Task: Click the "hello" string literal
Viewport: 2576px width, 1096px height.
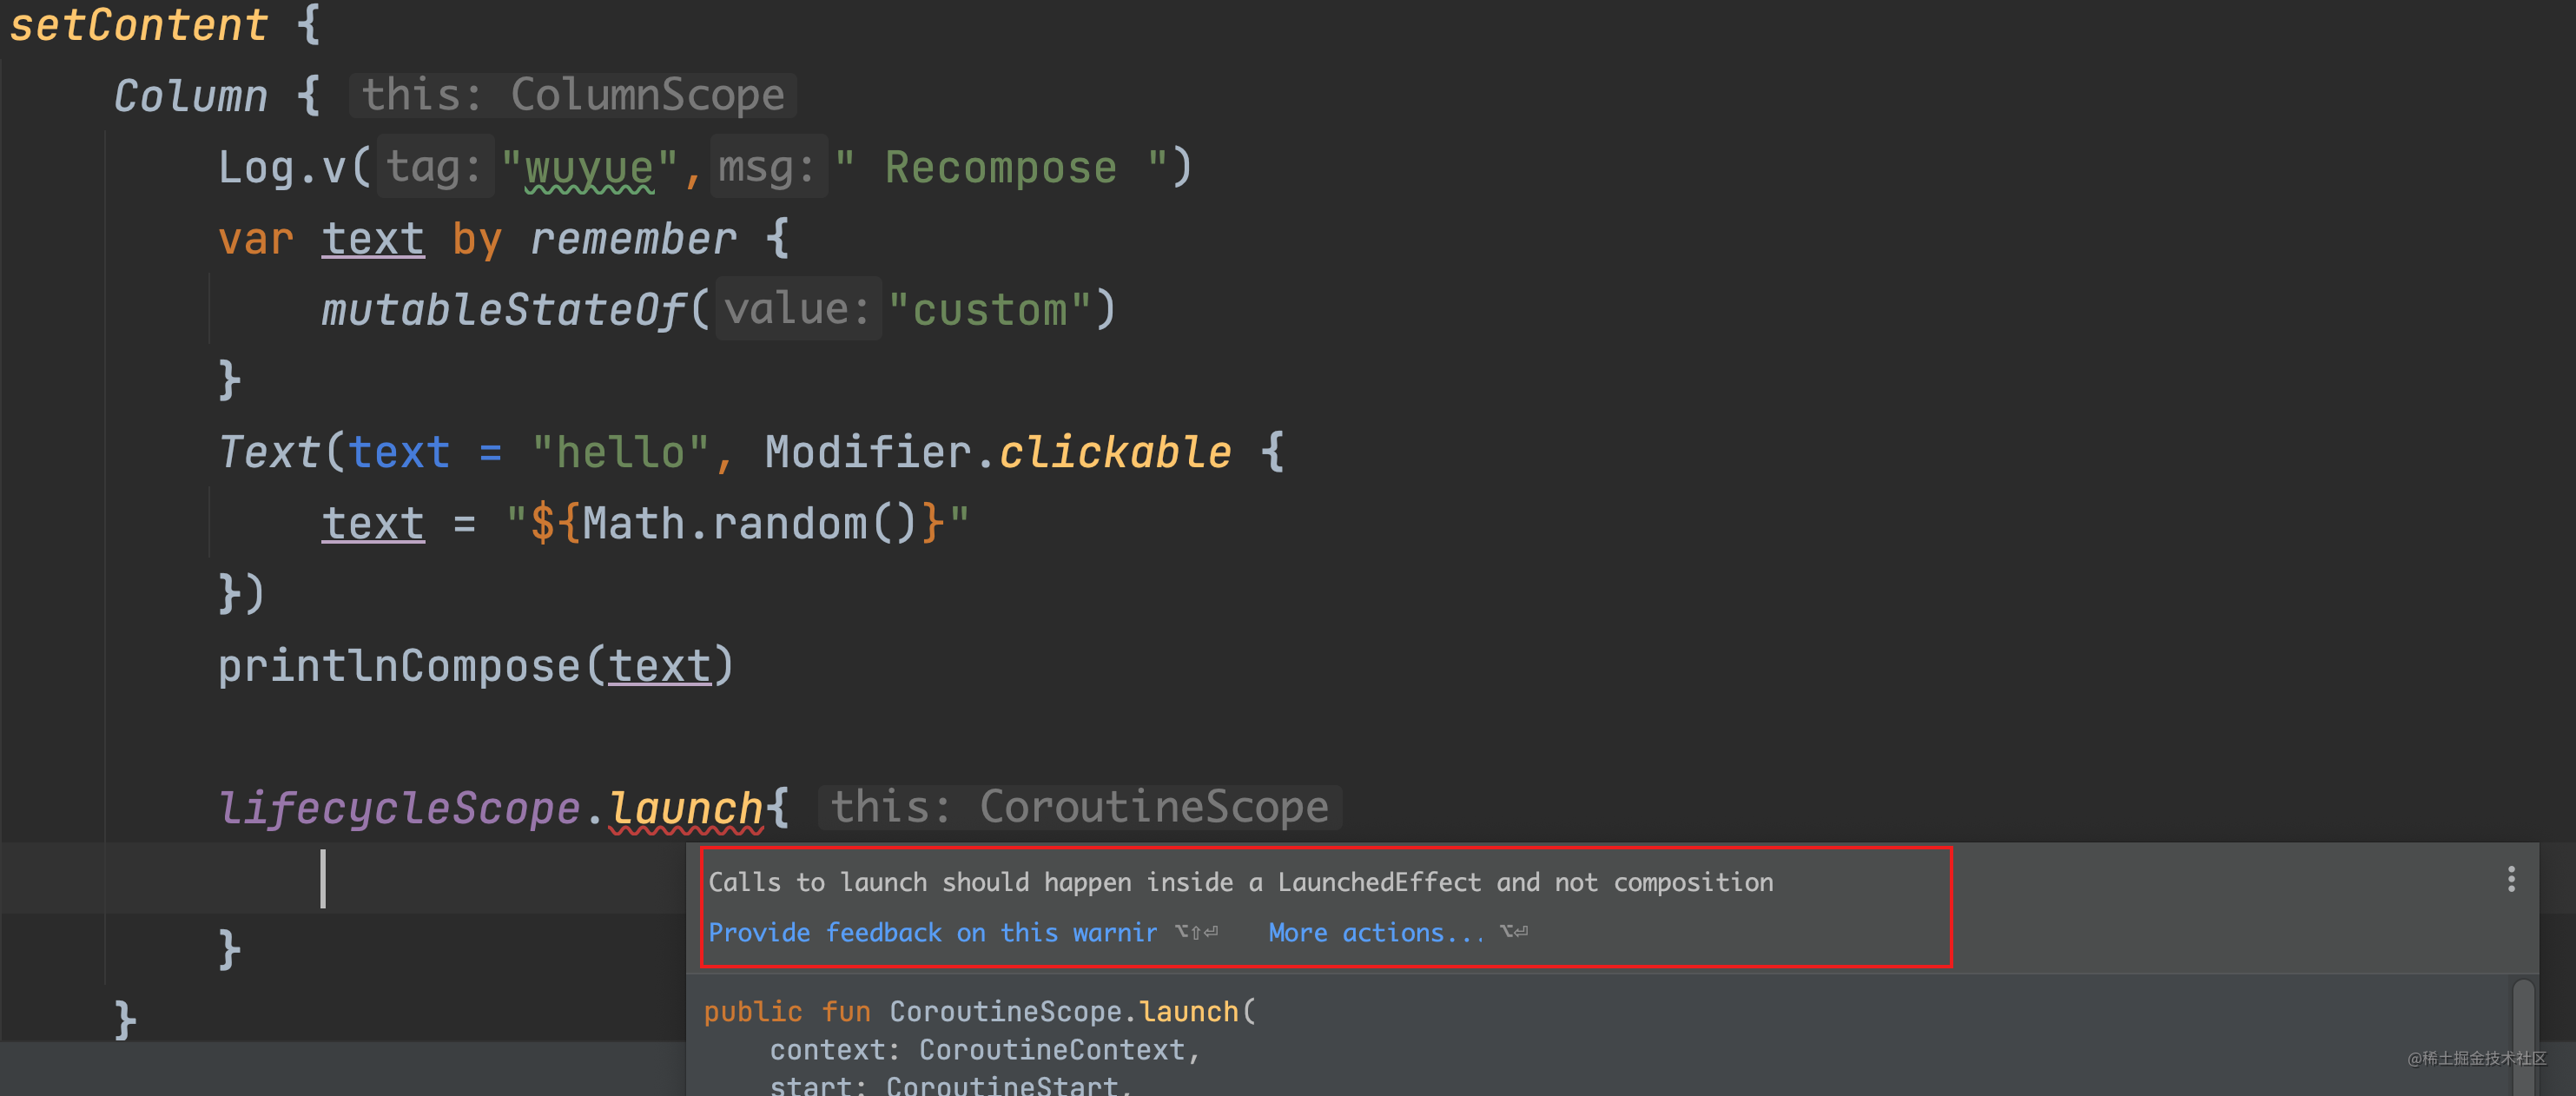Action: click(620, 452)
